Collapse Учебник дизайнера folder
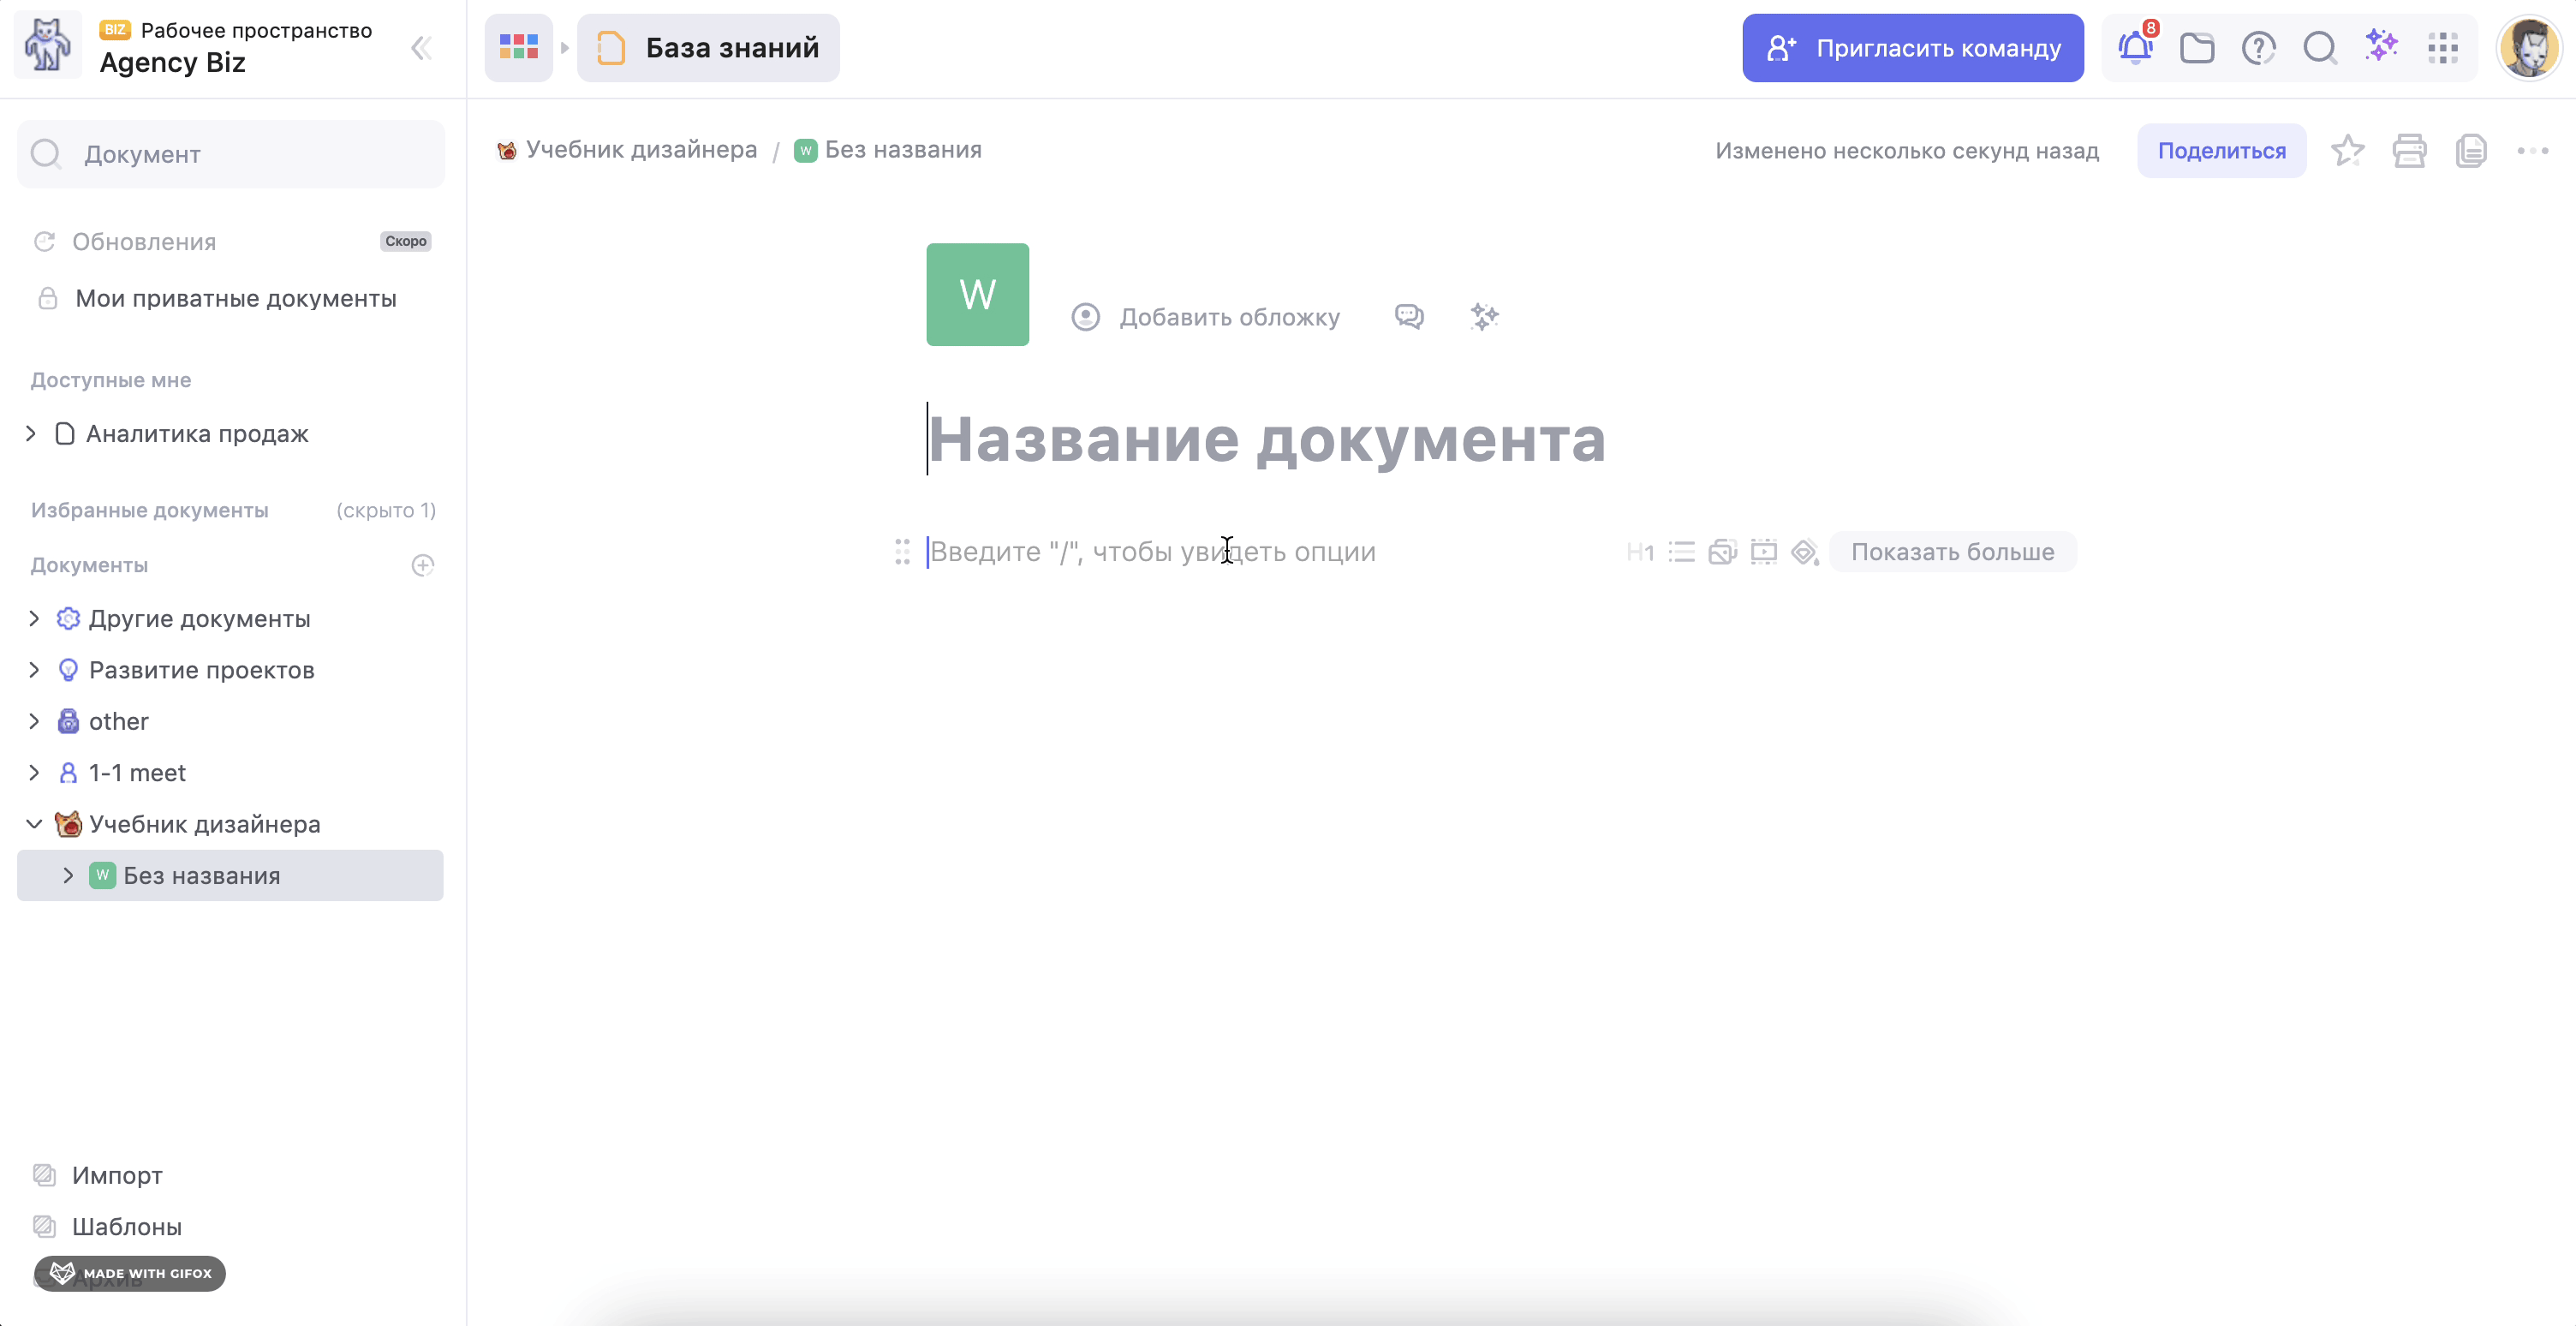2576x1326 pixels. point(34,824)
